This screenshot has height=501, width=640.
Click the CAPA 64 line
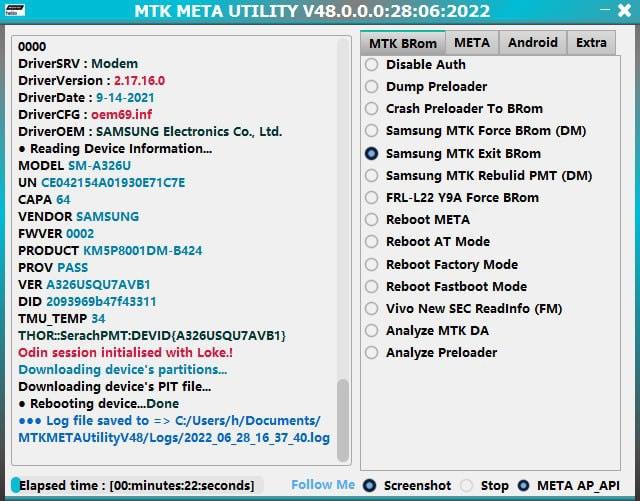pos(44,200)
